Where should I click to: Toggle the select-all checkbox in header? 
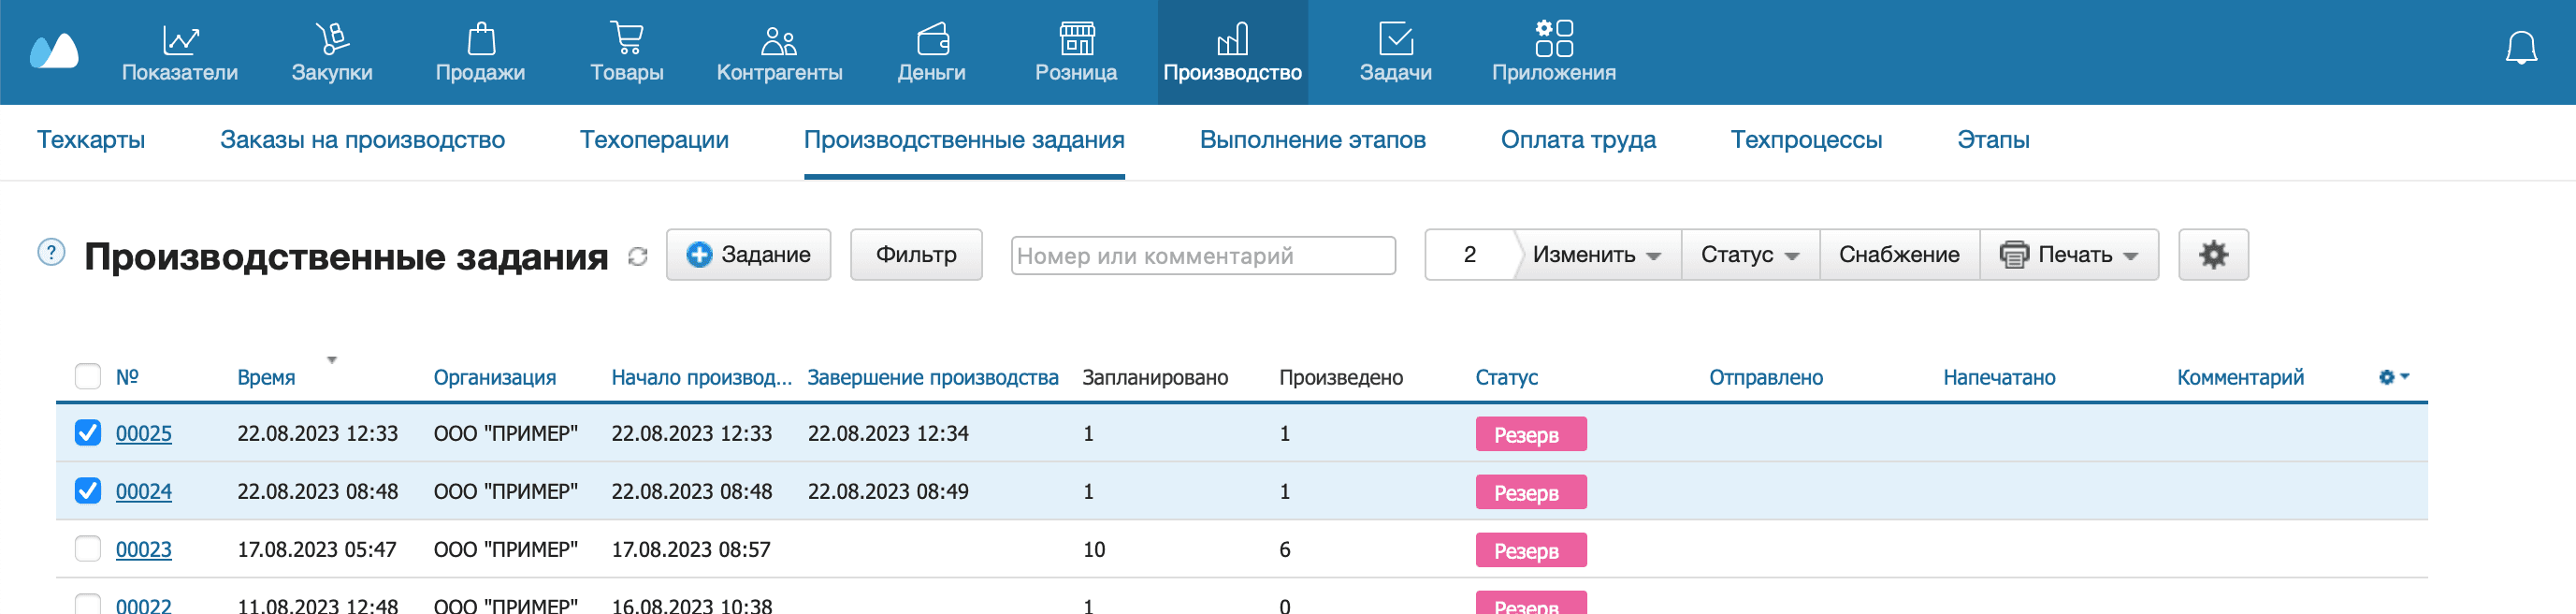[x=88, y=376]
